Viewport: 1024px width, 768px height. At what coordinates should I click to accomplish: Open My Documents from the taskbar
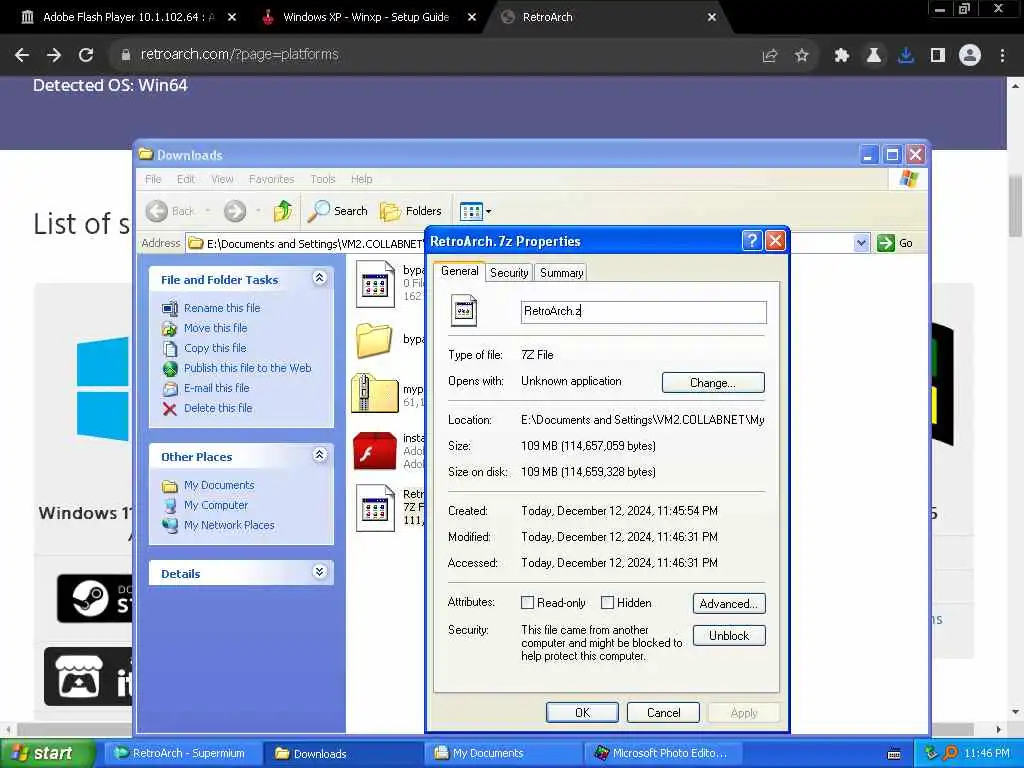click(x=503, y=754)
